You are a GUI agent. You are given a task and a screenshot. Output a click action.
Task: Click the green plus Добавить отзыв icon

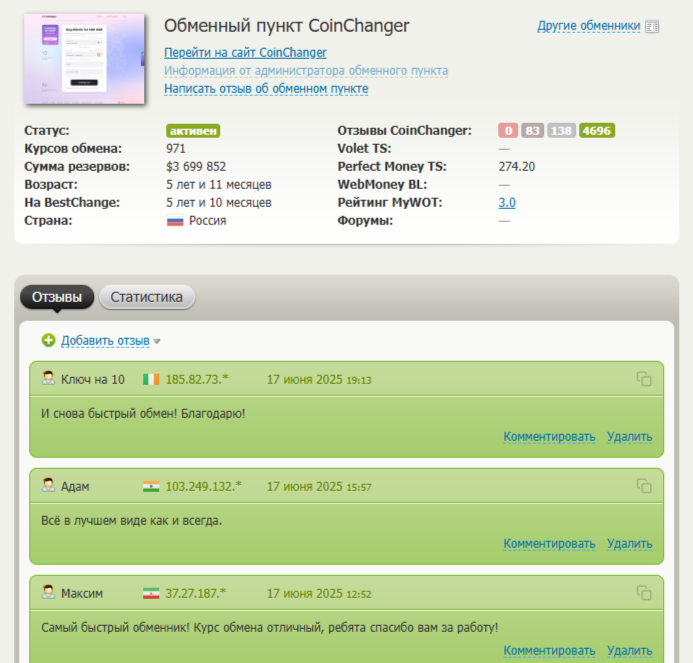48,340
